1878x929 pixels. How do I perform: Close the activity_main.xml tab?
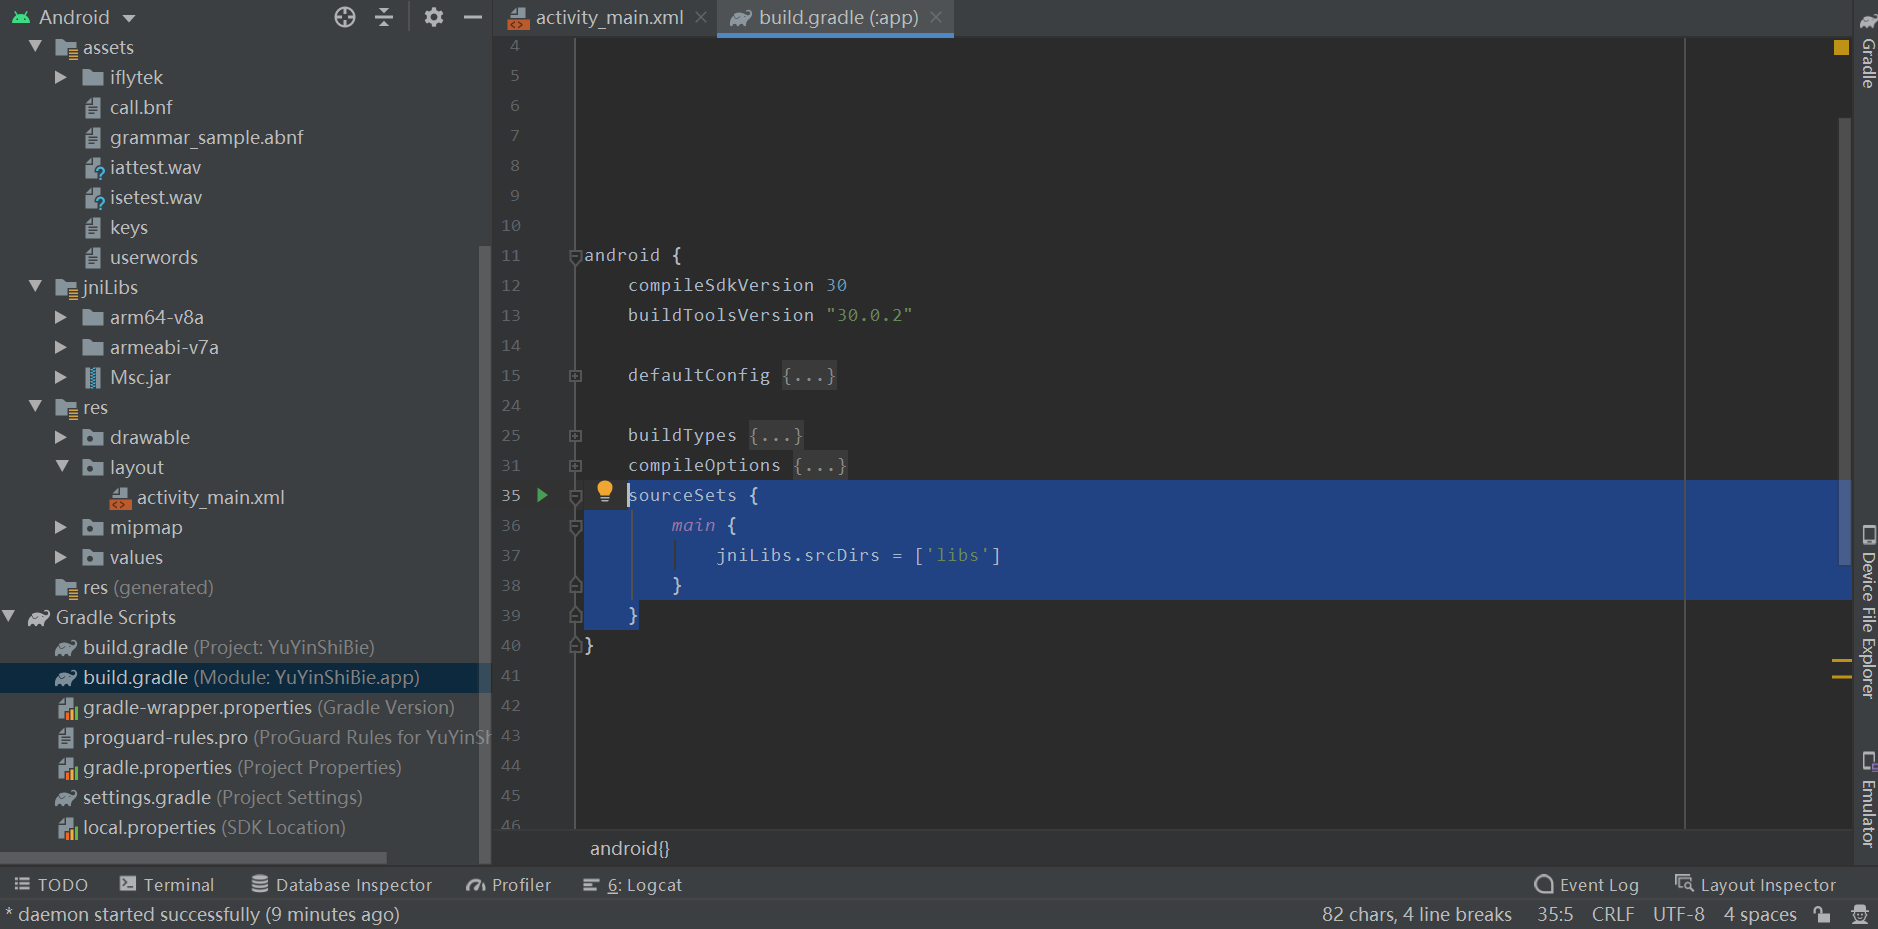[701, 17]
